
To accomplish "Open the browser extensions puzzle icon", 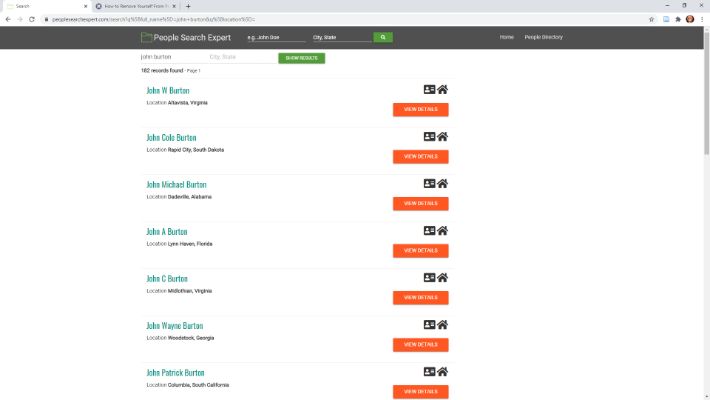I will coord(678,19).
